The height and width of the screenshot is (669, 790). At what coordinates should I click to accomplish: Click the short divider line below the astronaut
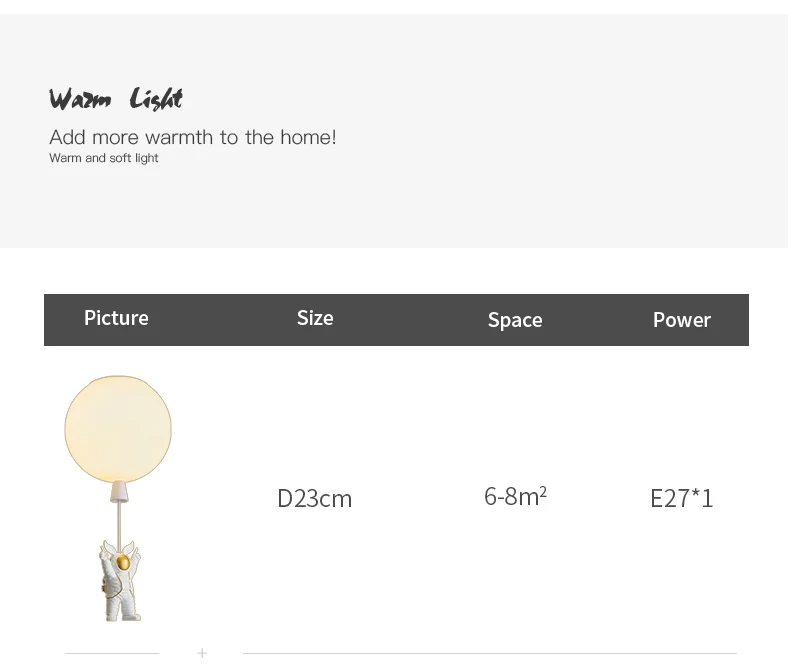112,654
